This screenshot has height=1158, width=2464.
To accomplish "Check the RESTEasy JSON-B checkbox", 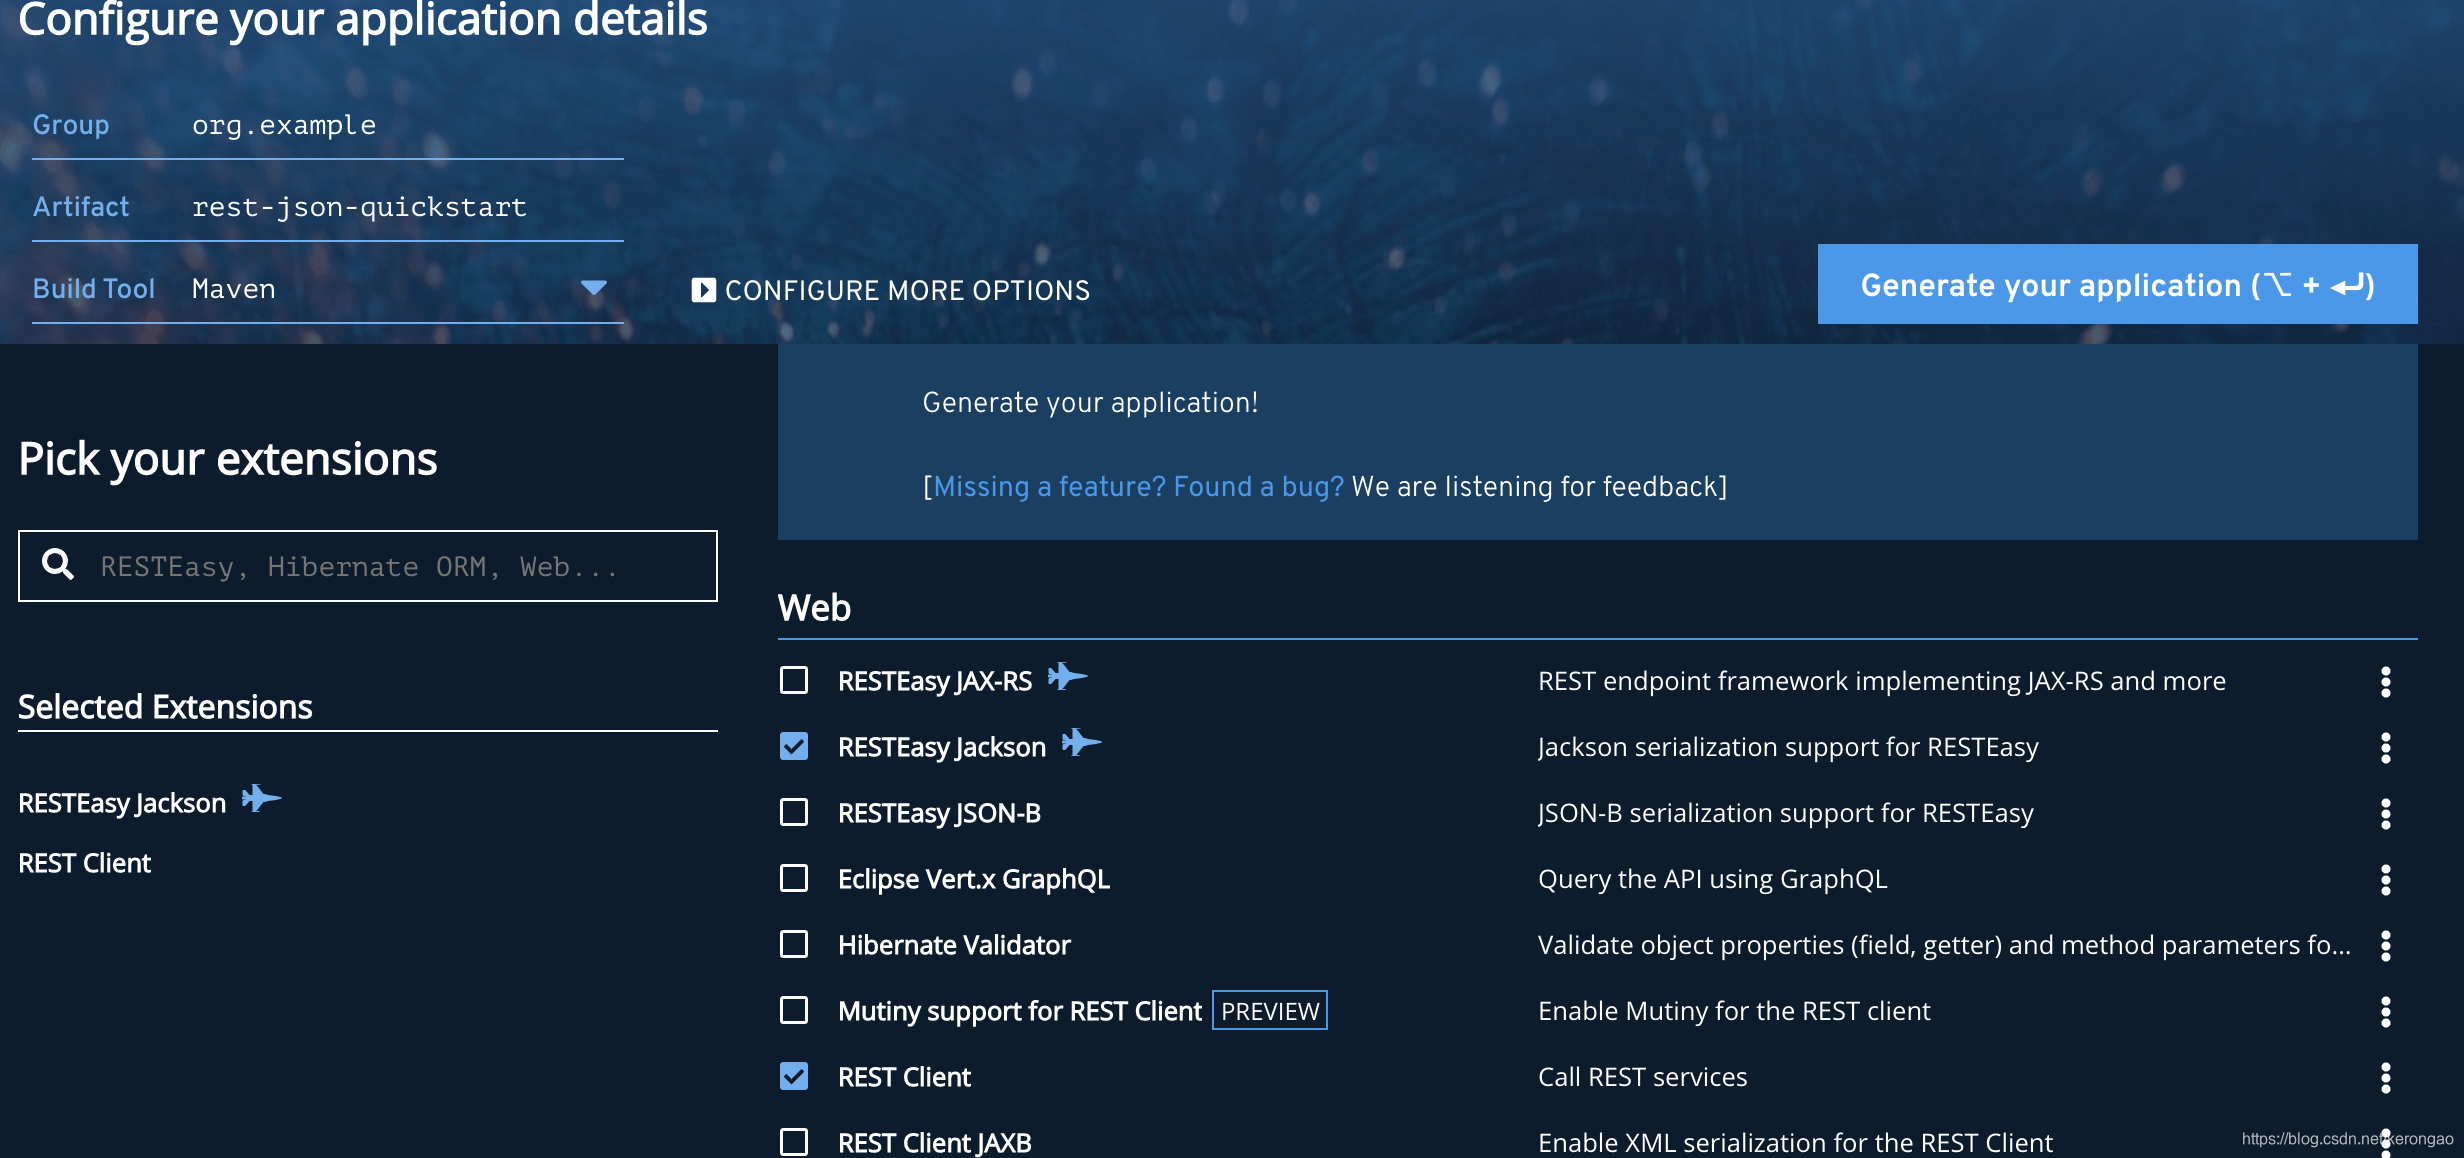I will coord(794,812).
